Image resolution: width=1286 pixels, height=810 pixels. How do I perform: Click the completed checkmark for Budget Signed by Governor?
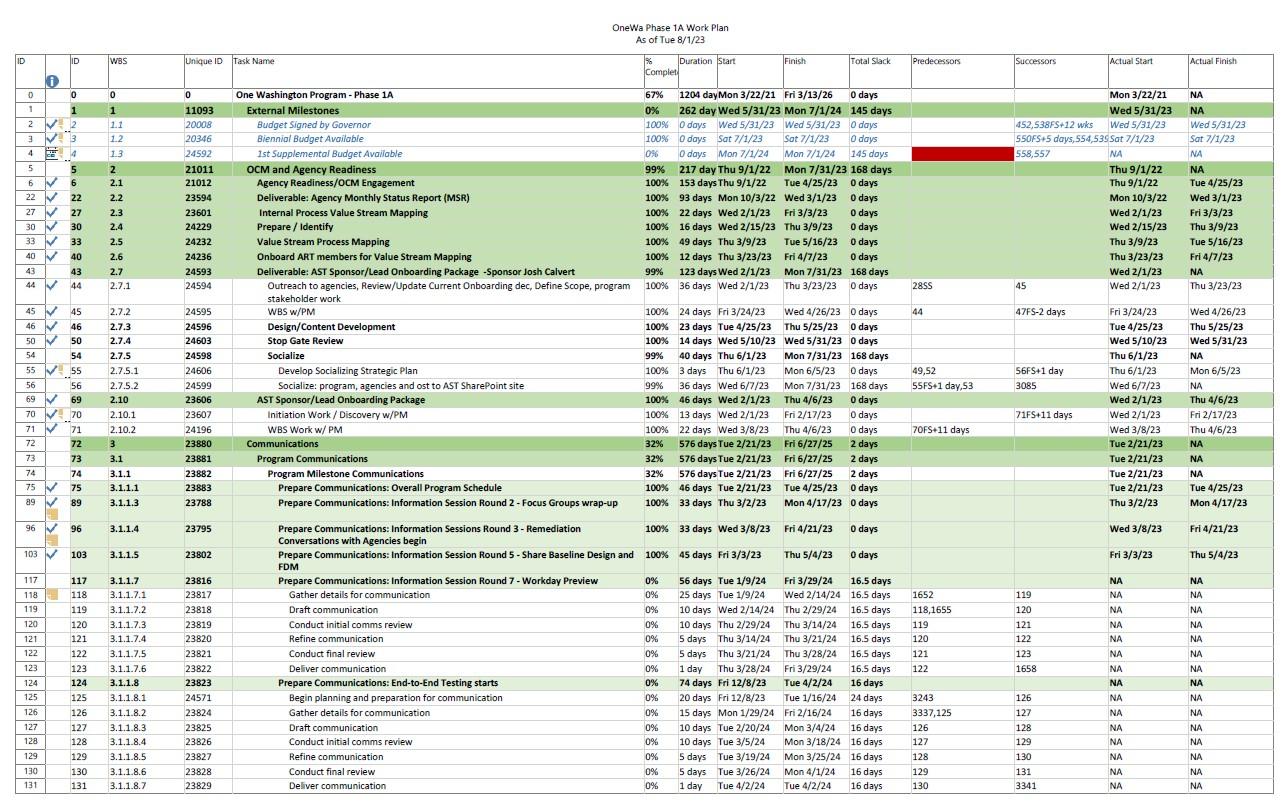[52, 125]
